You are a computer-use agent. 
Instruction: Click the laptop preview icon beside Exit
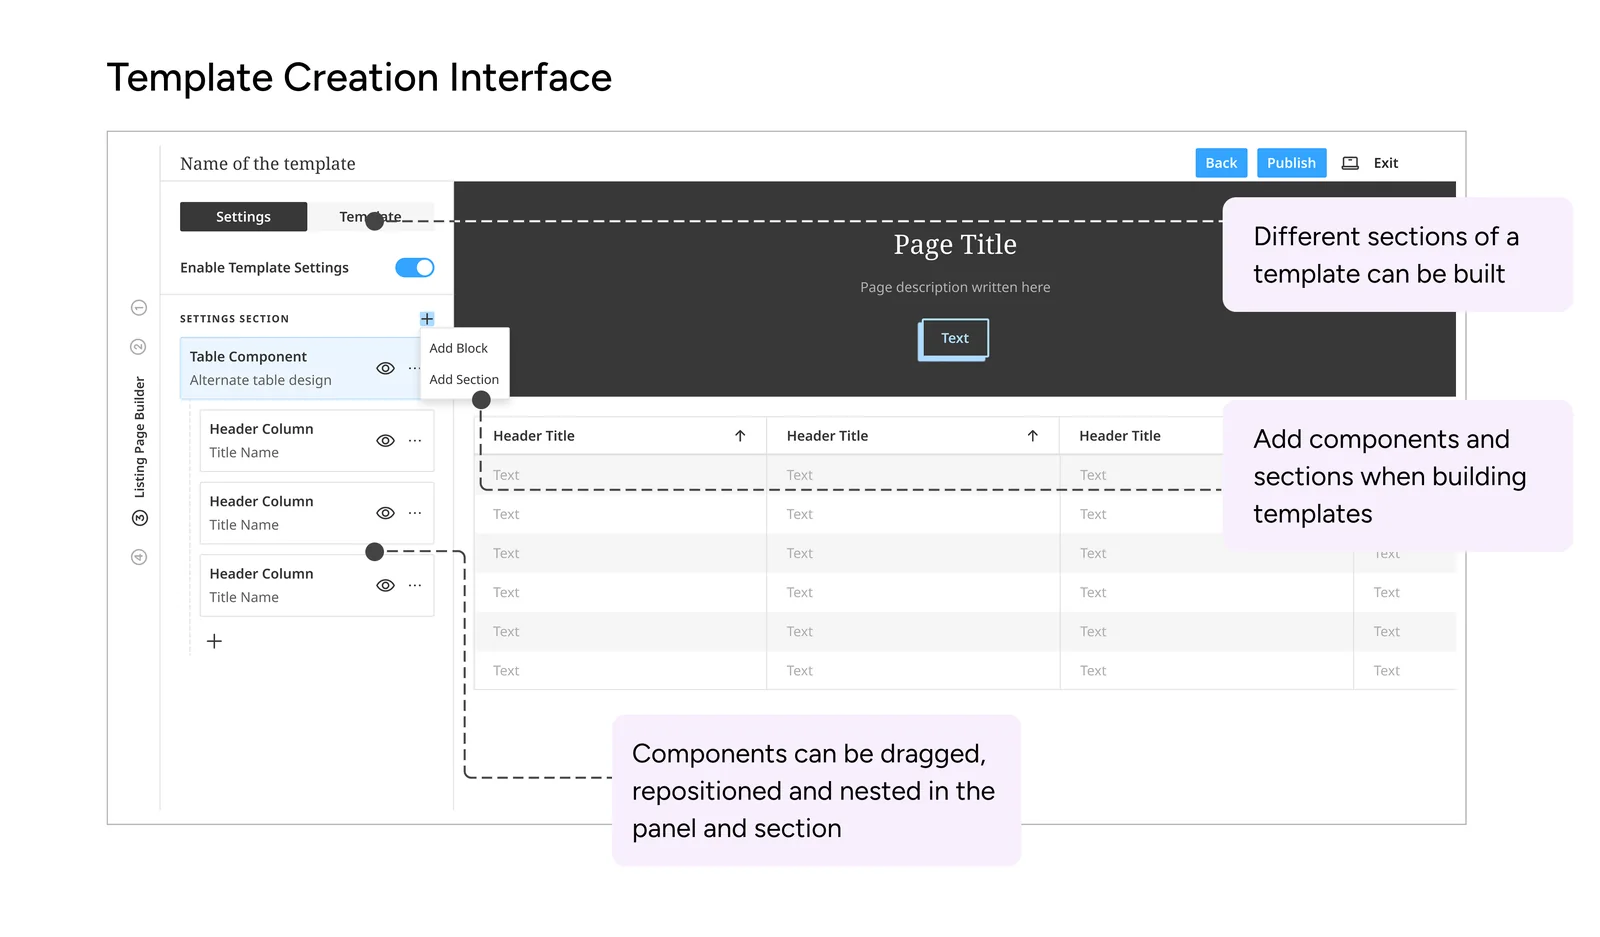1350,163
